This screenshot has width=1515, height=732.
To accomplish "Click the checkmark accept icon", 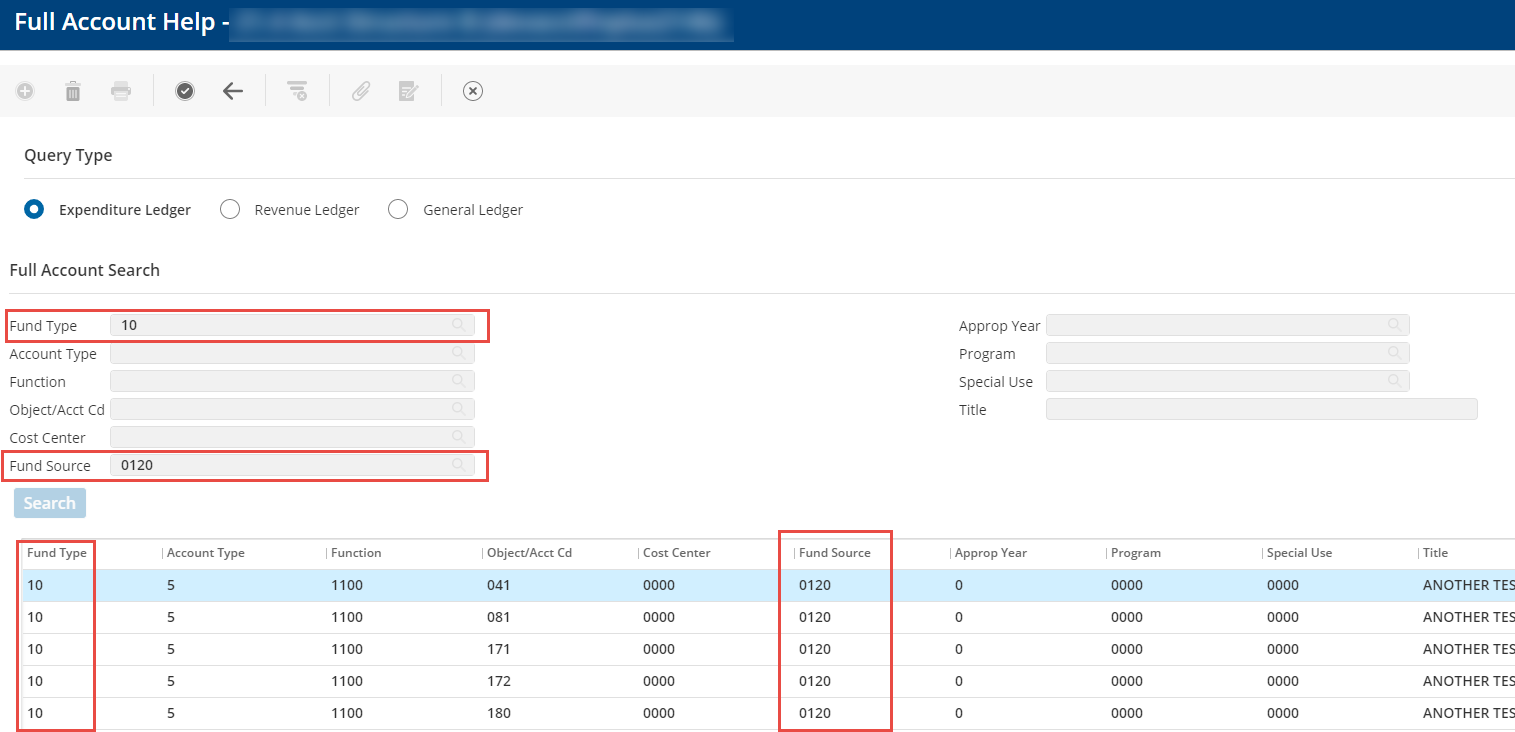I will (185, 91).
